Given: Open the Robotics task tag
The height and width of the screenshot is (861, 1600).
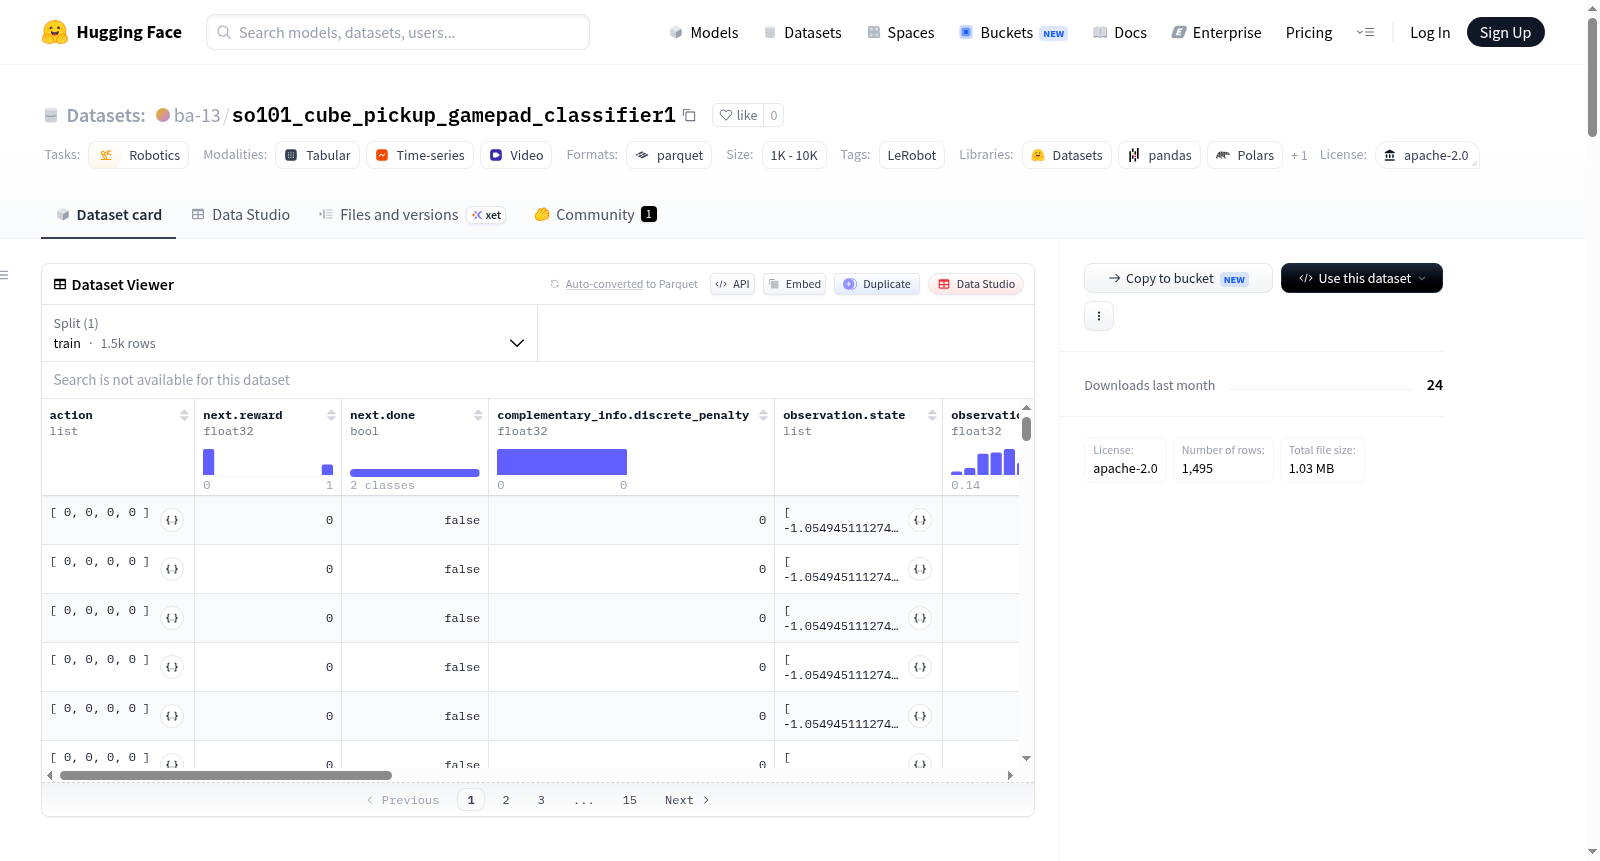Looking at the screenshot, I should (139, 155).
